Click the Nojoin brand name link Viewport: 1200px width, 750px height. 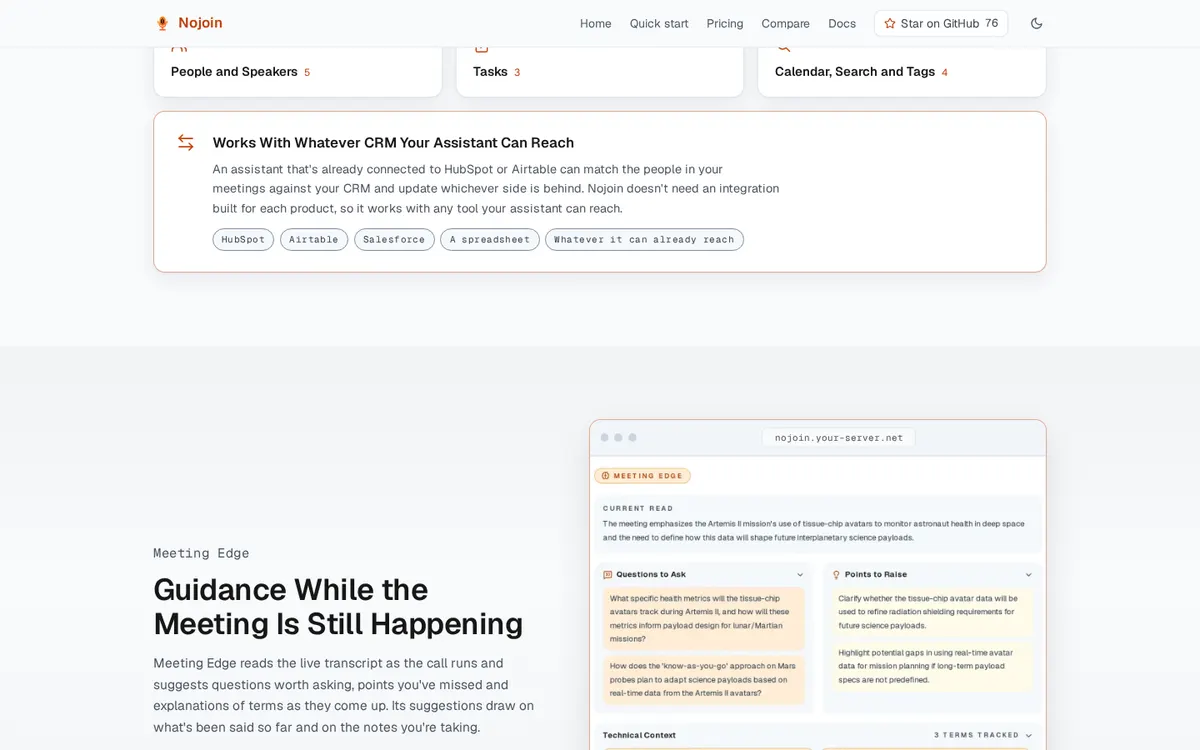(200, 23)
